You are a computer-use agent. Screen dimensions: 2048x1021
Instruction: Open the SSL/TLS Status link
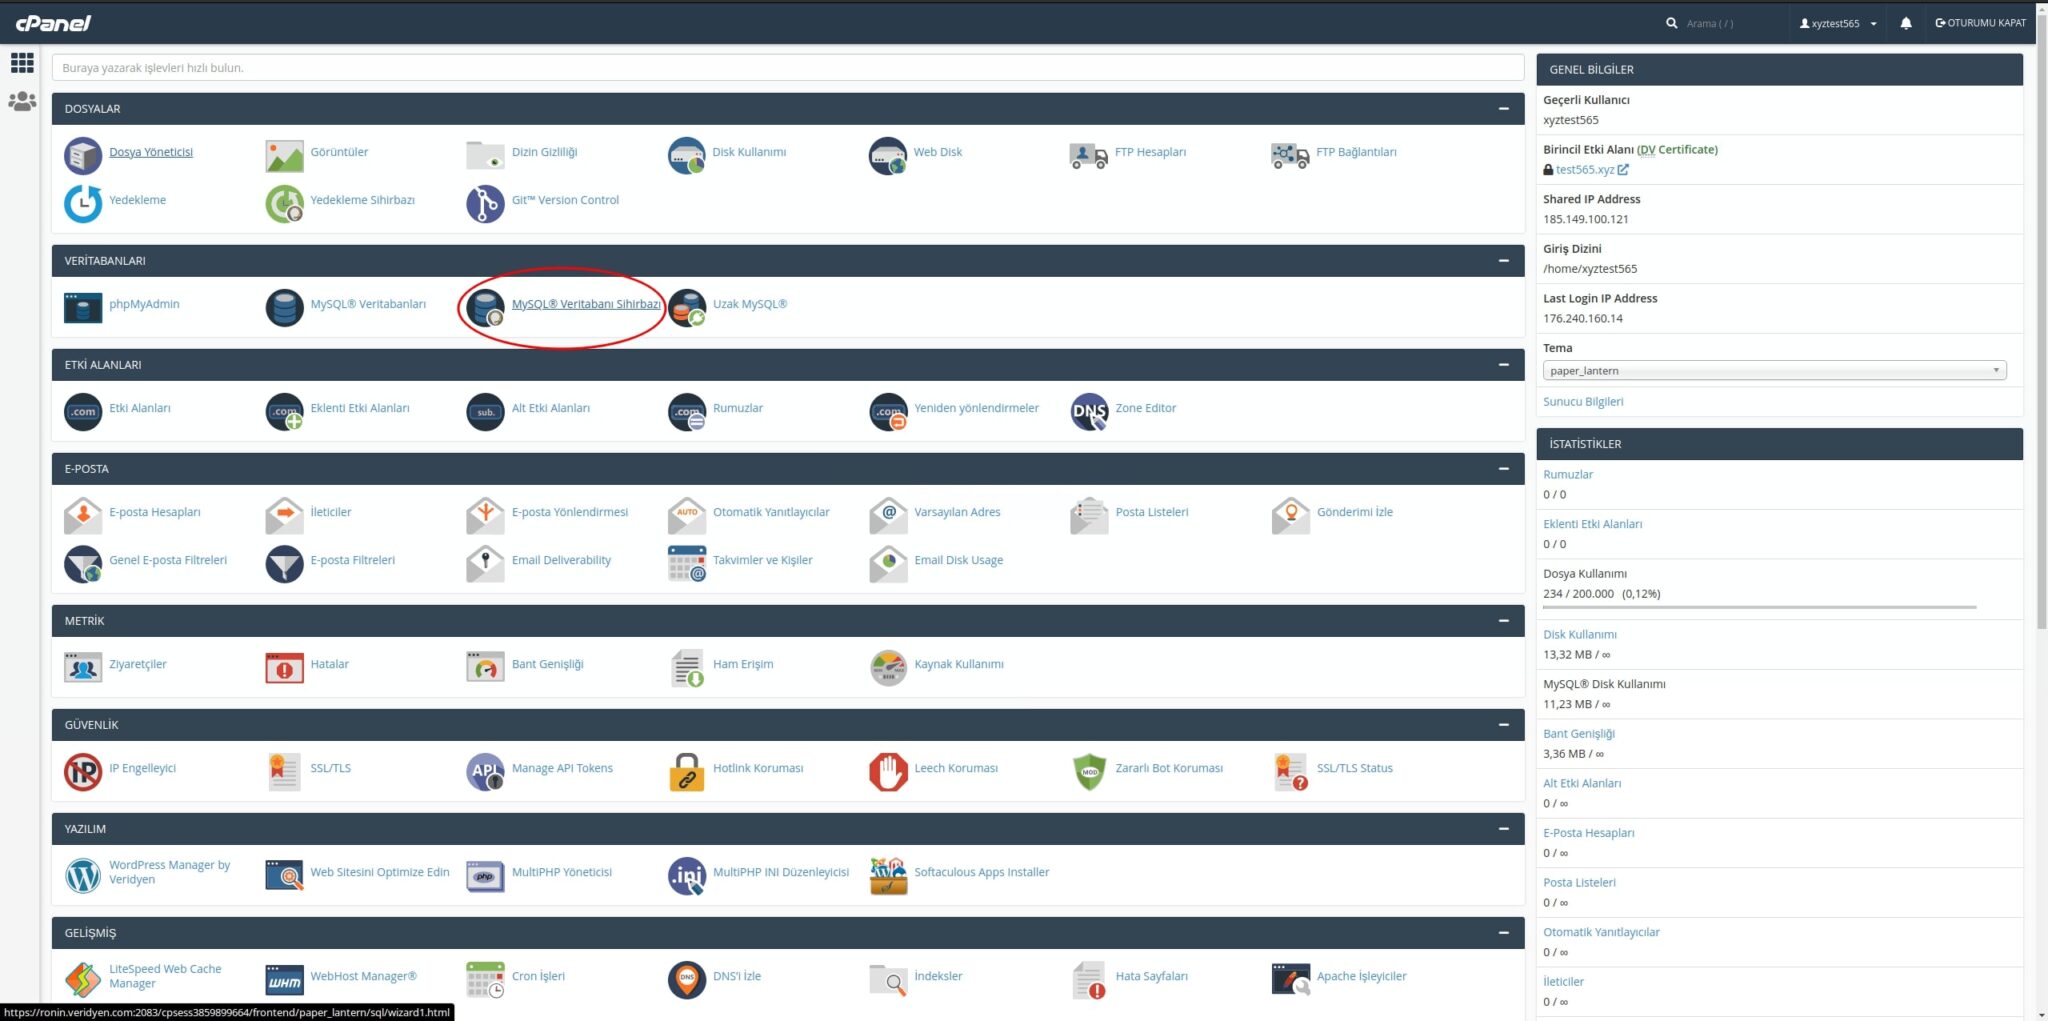click(1354, 768)
